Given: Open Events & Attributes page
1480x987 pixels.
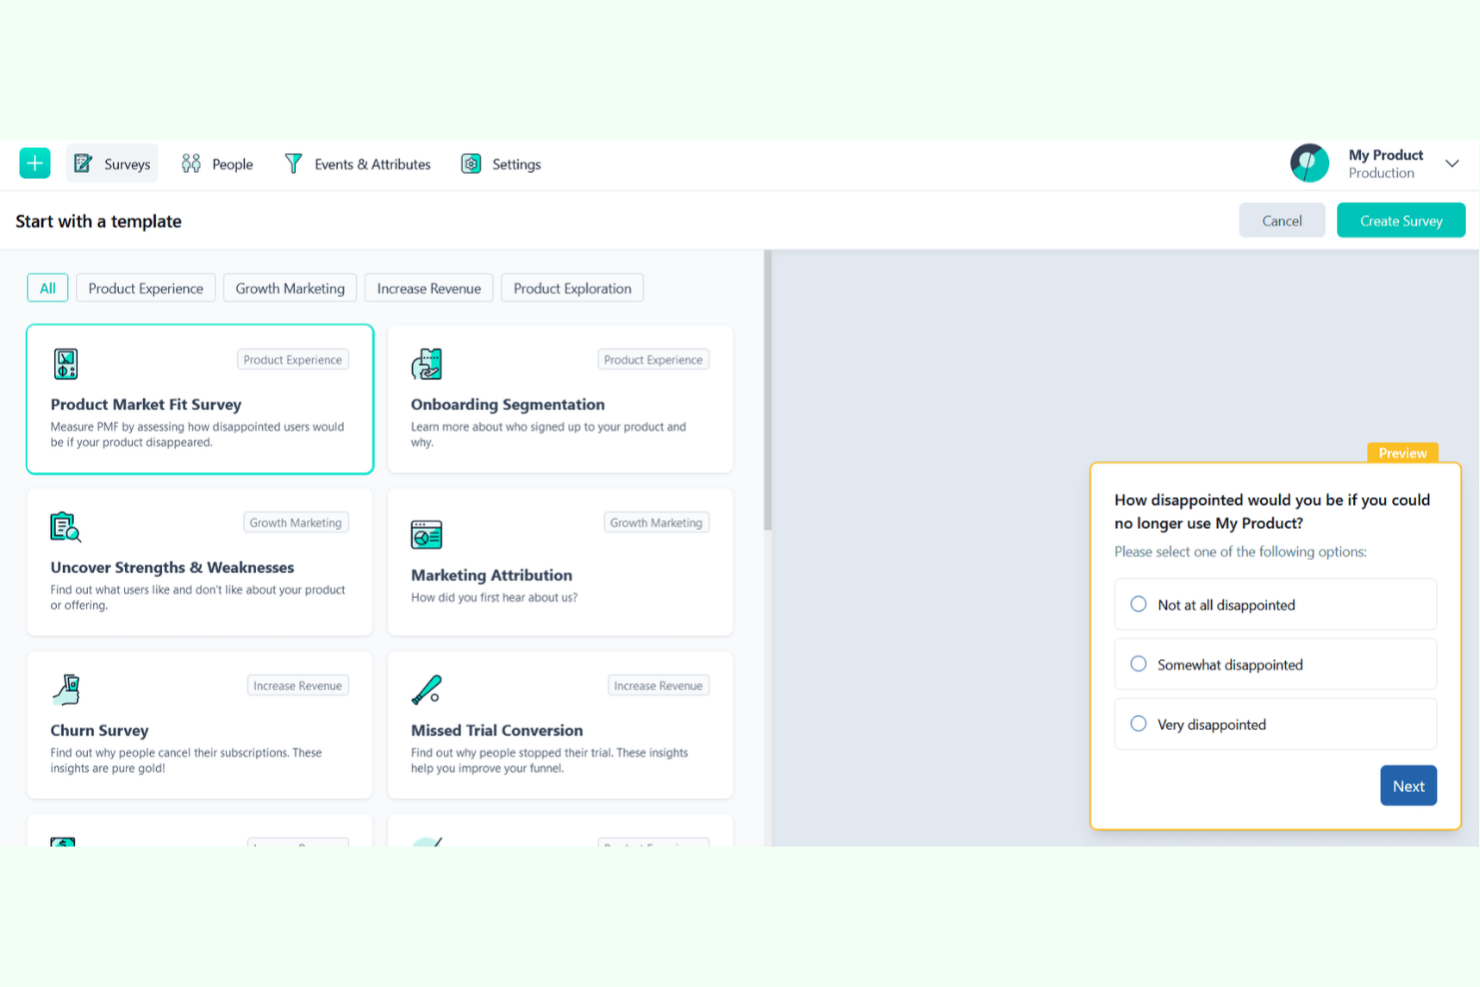Looking at the screenshot, I should click(357, 164).
